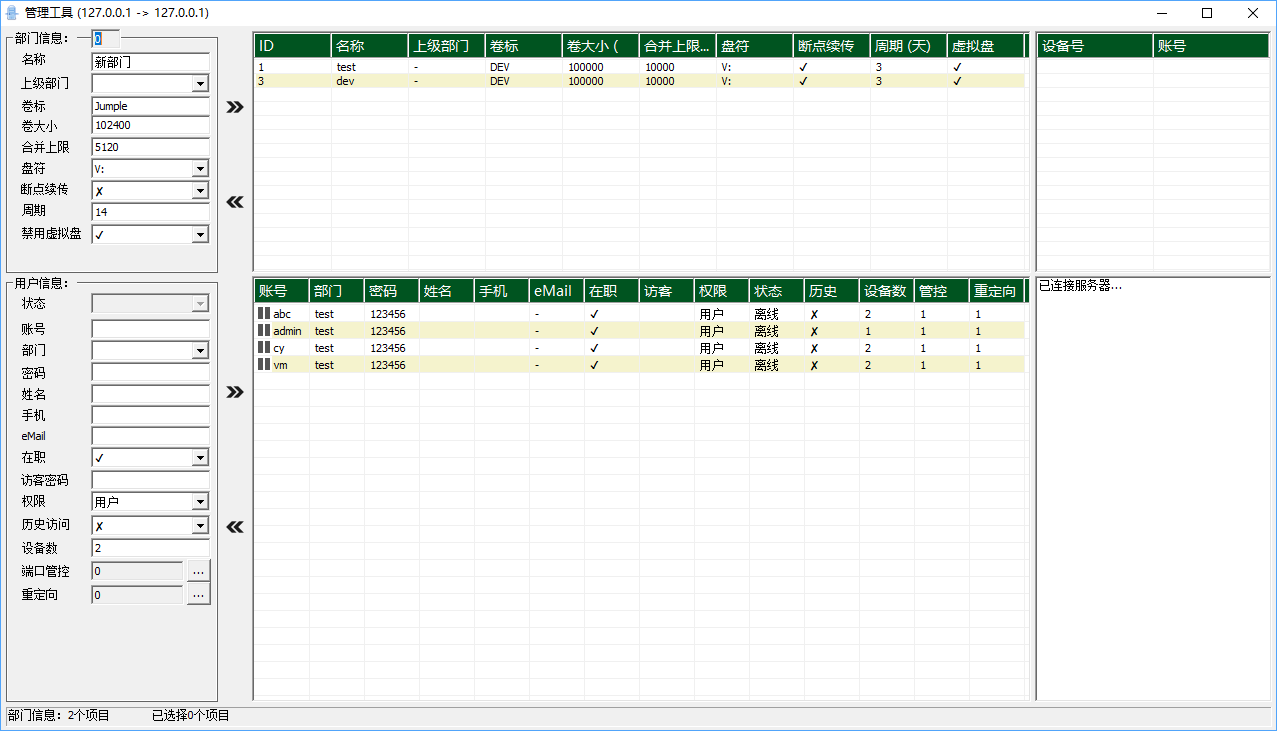
Task: Click the browse button beside 端口管控
Action: pos(198,571)
